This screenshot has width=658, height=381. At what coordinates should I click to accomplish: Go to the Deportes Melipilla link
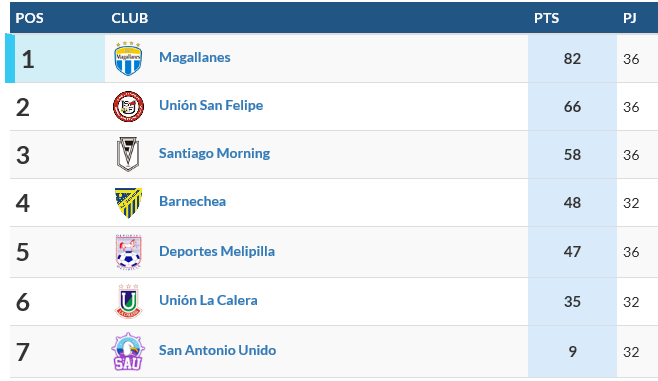(217, 251)
